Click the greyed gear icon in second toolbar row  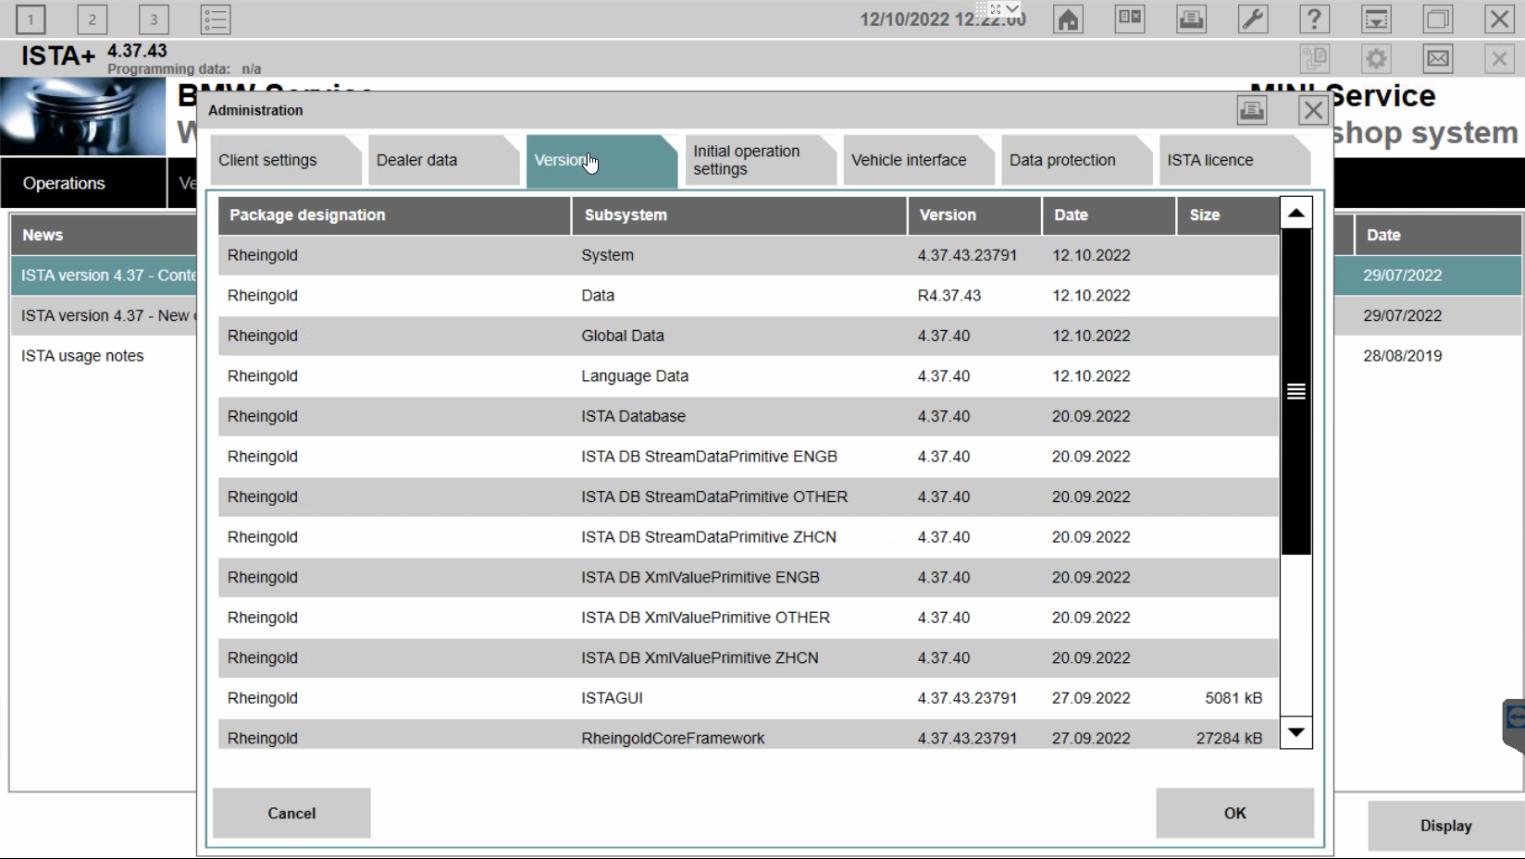tap(1376, 59)
